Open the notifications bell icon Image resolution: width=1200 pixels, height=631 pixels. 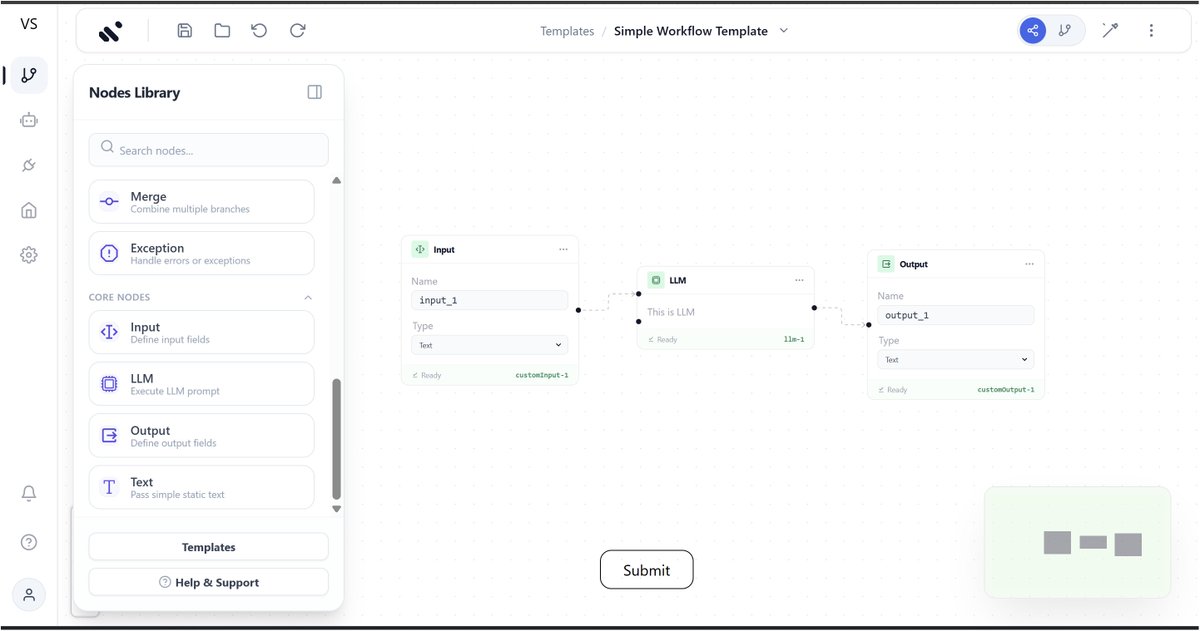(29, 493)
